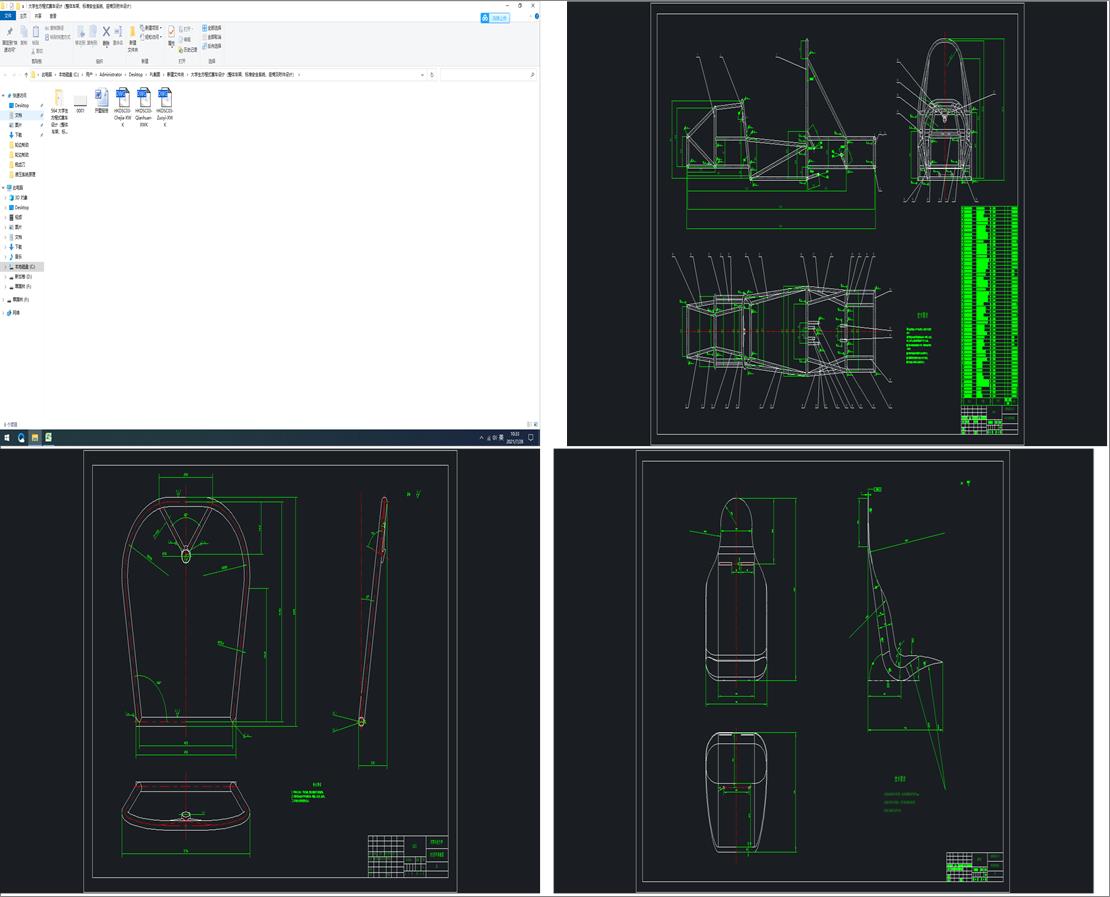Click the Windows Start button
This screenshot has width=1110, height=897.
7,437
